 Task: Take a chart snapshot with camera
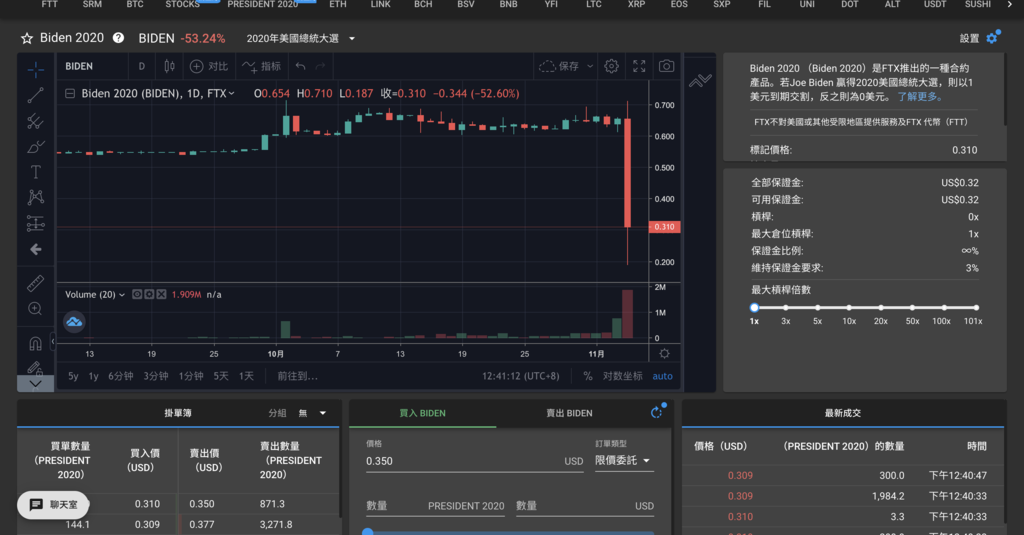click(x=666, y=66)
